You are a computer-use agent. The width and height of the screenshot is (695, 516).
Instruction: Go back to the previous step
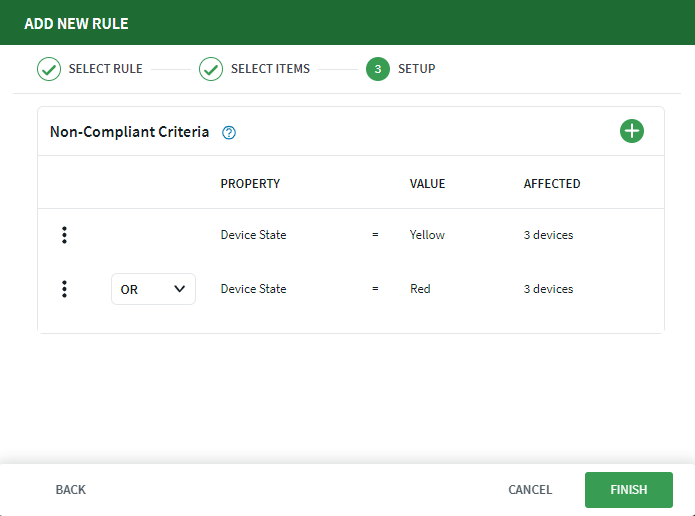(x=70, y=490)
